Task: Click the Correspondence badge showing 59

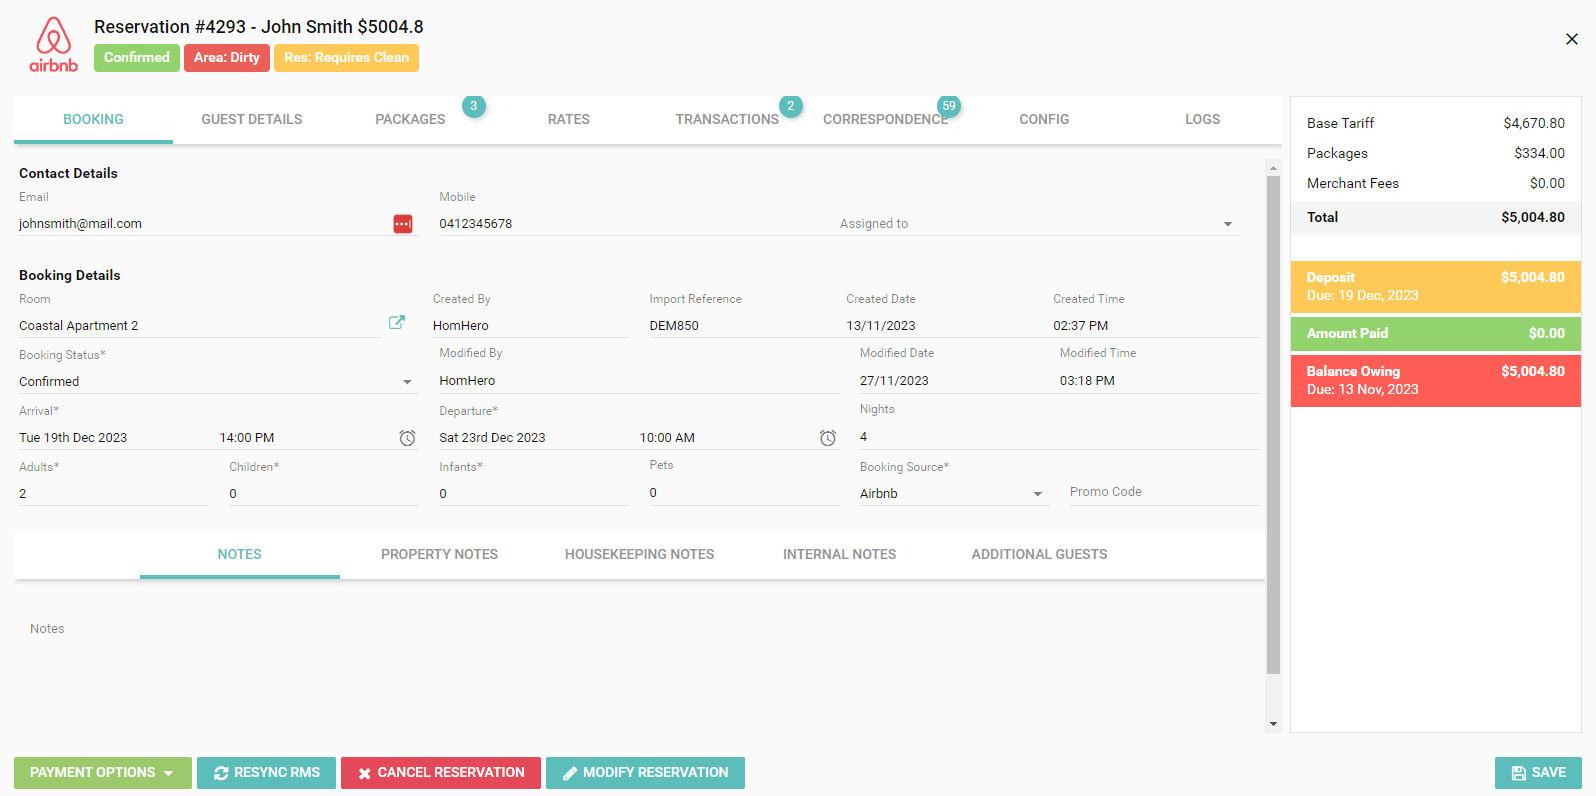Action: point(948,106)
